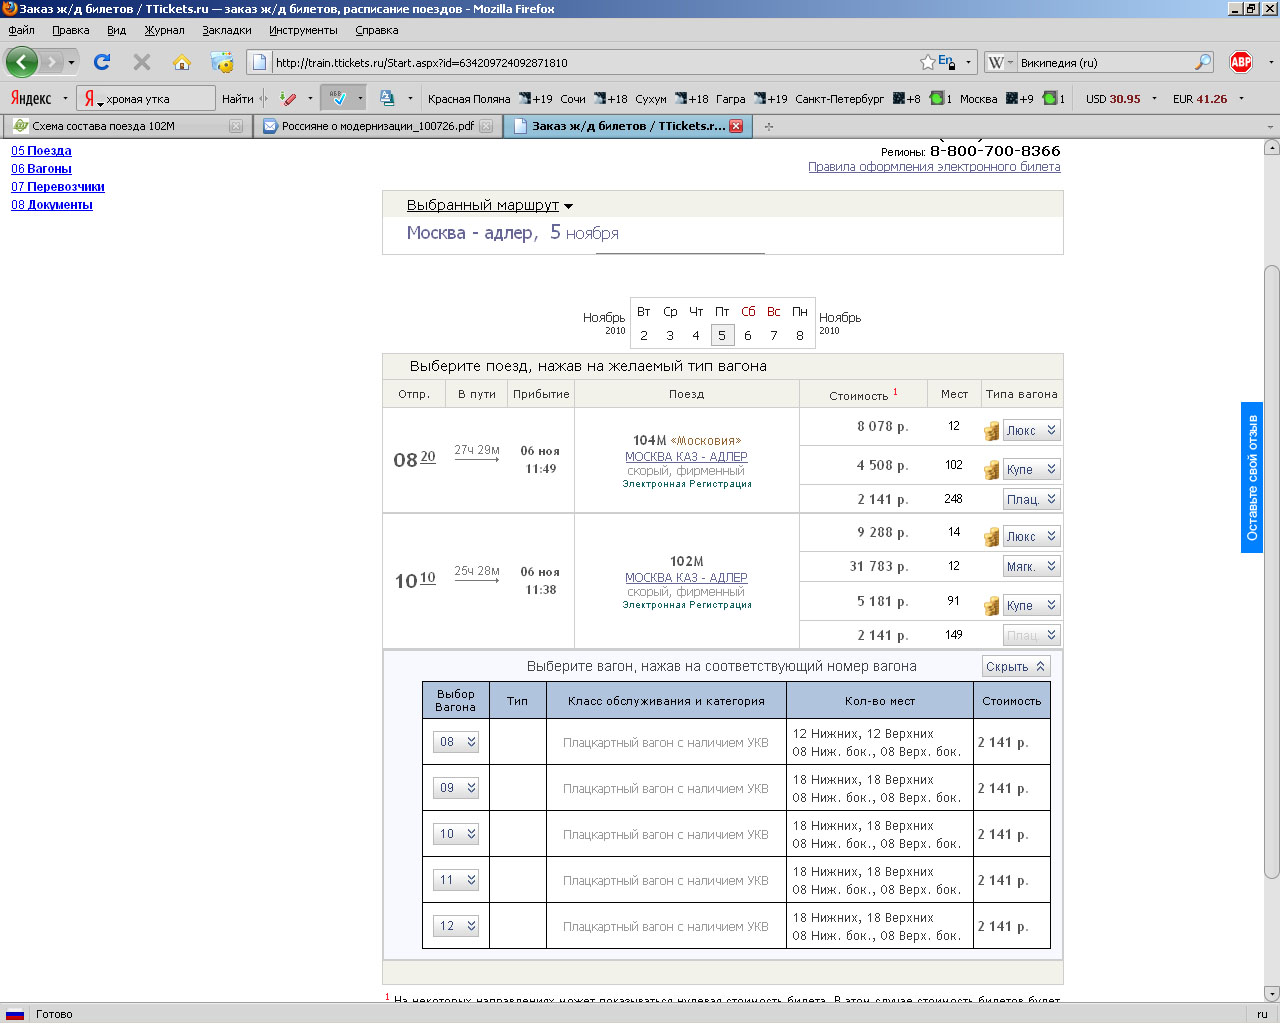Expand wagon number 08 selector

pos(456,742)
